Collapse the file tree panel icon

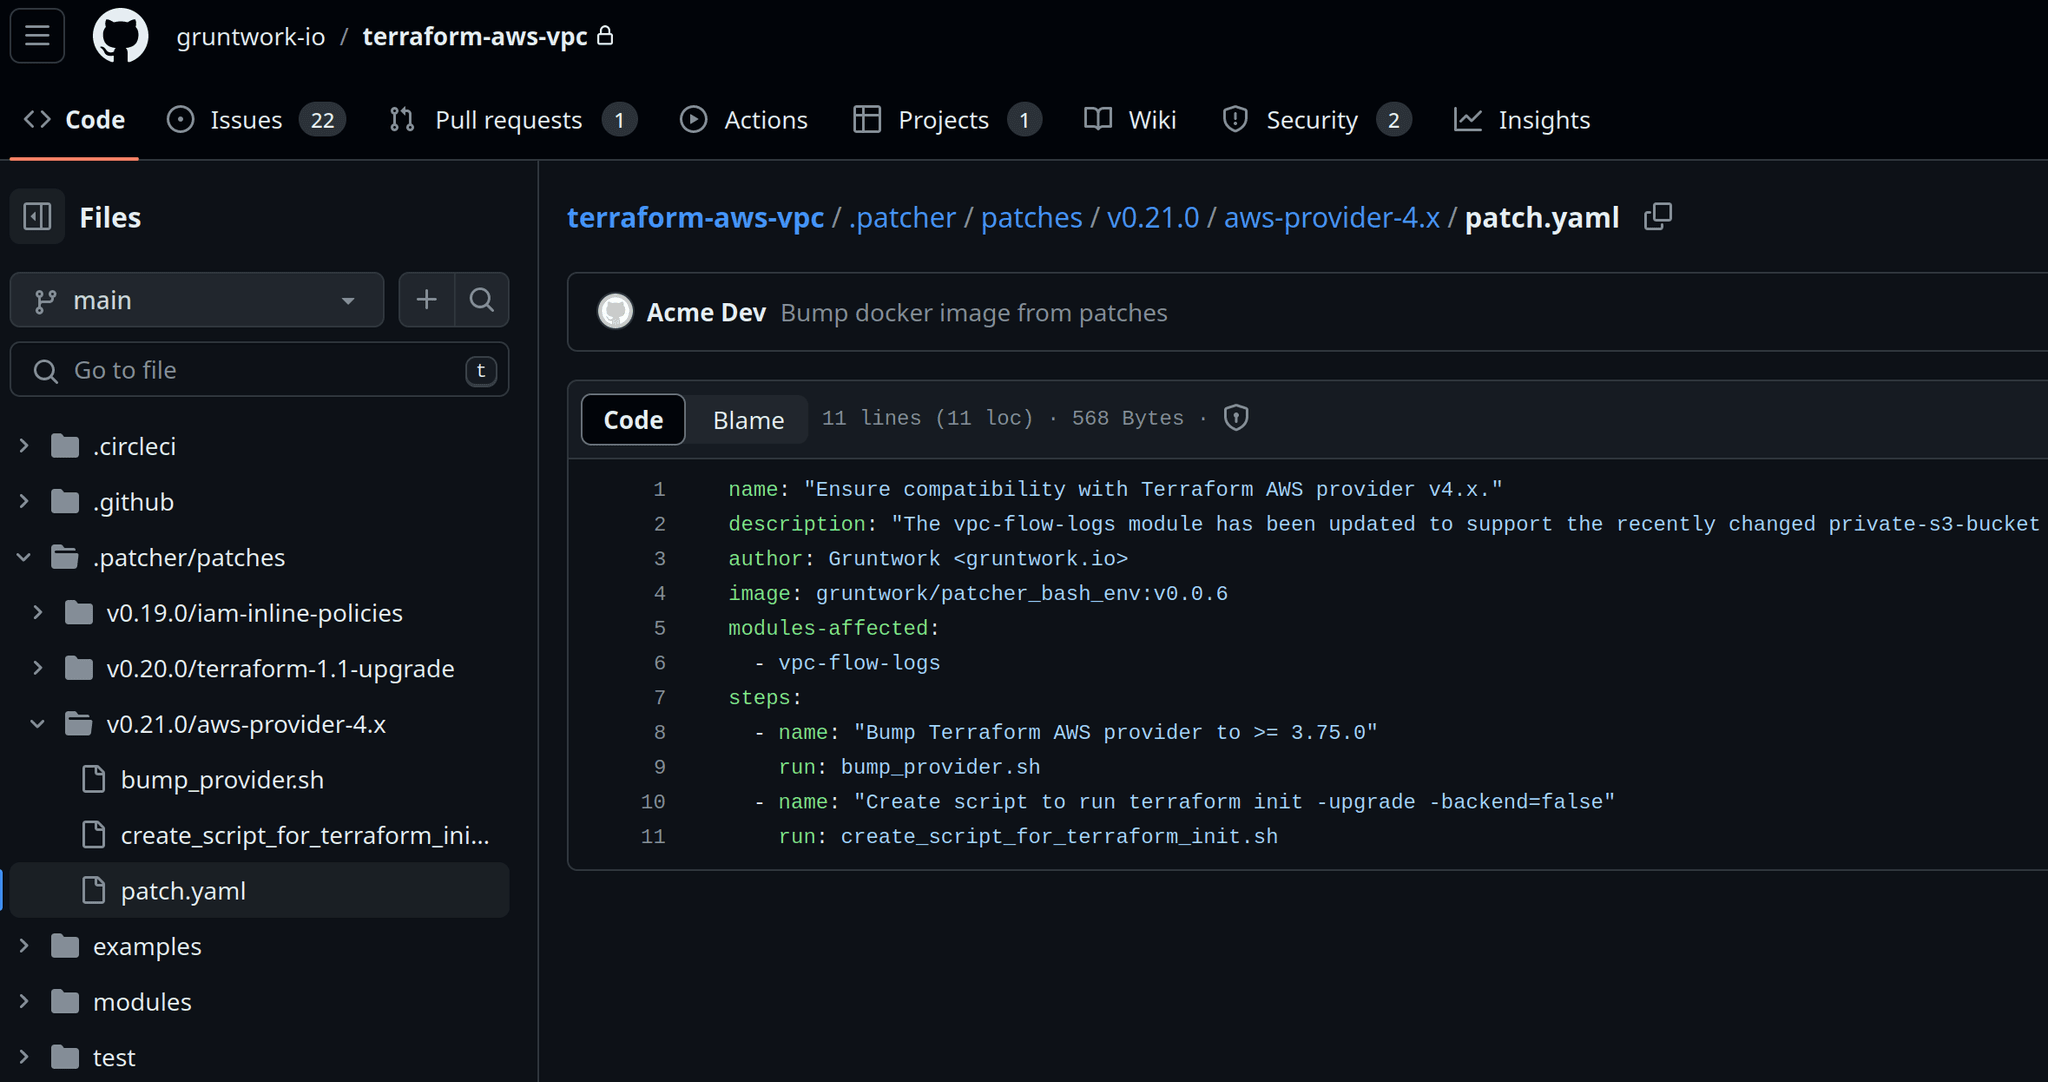[37, 217]
